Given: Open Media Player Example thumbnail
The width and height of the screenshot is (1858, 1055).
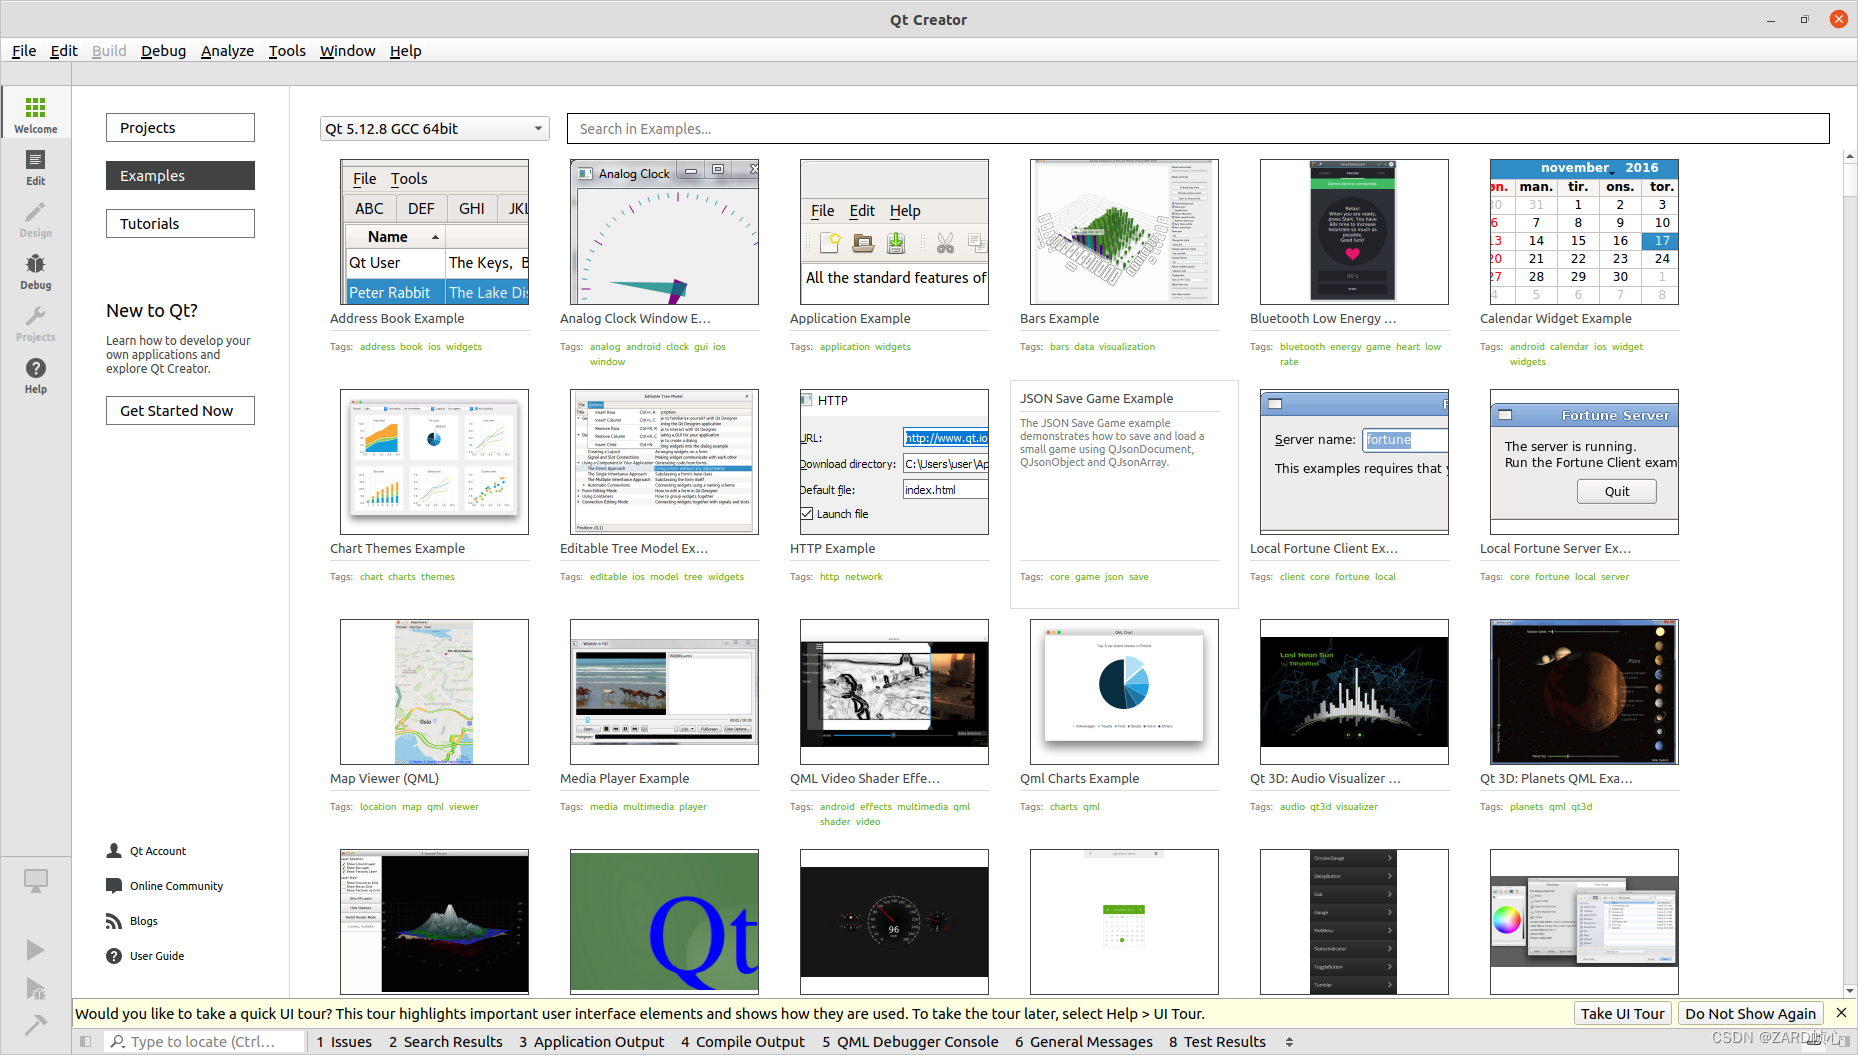Looking at the screenshot, I should coord(664,692).
